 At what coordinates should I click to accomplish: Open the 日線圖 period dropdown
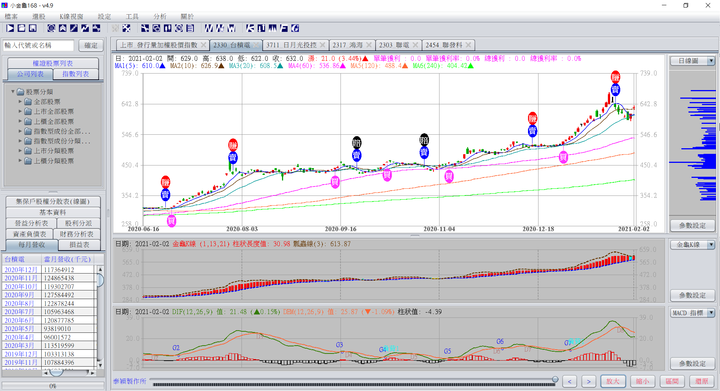(x=692, y=61)
